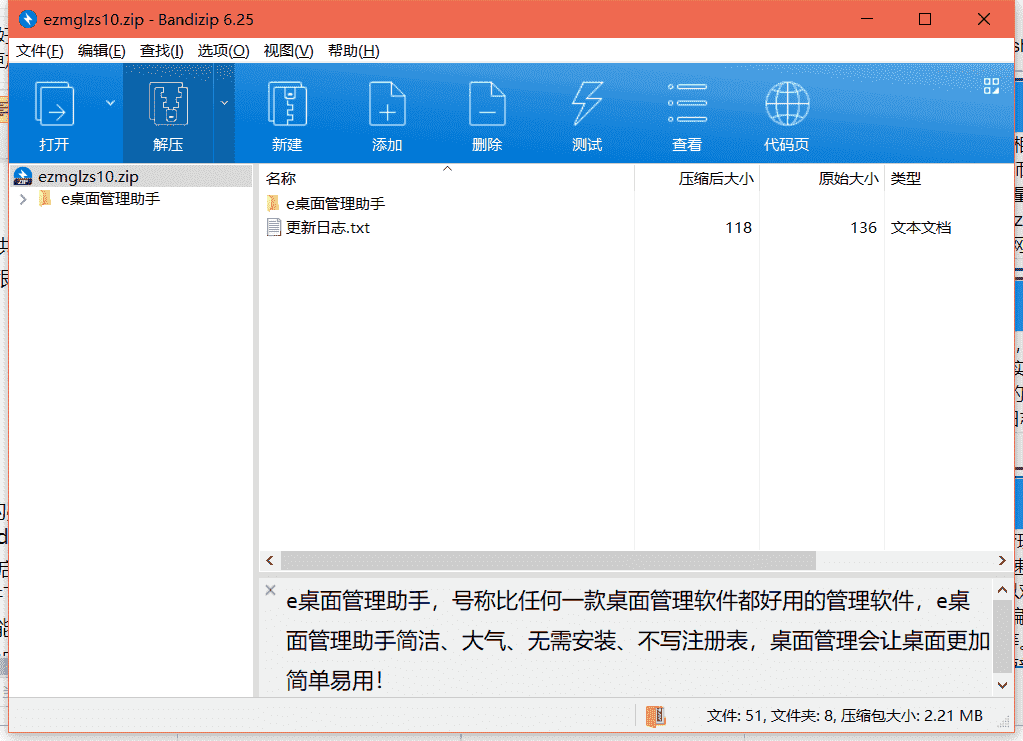Click the toolbar layout grid icon

point(991,85)
